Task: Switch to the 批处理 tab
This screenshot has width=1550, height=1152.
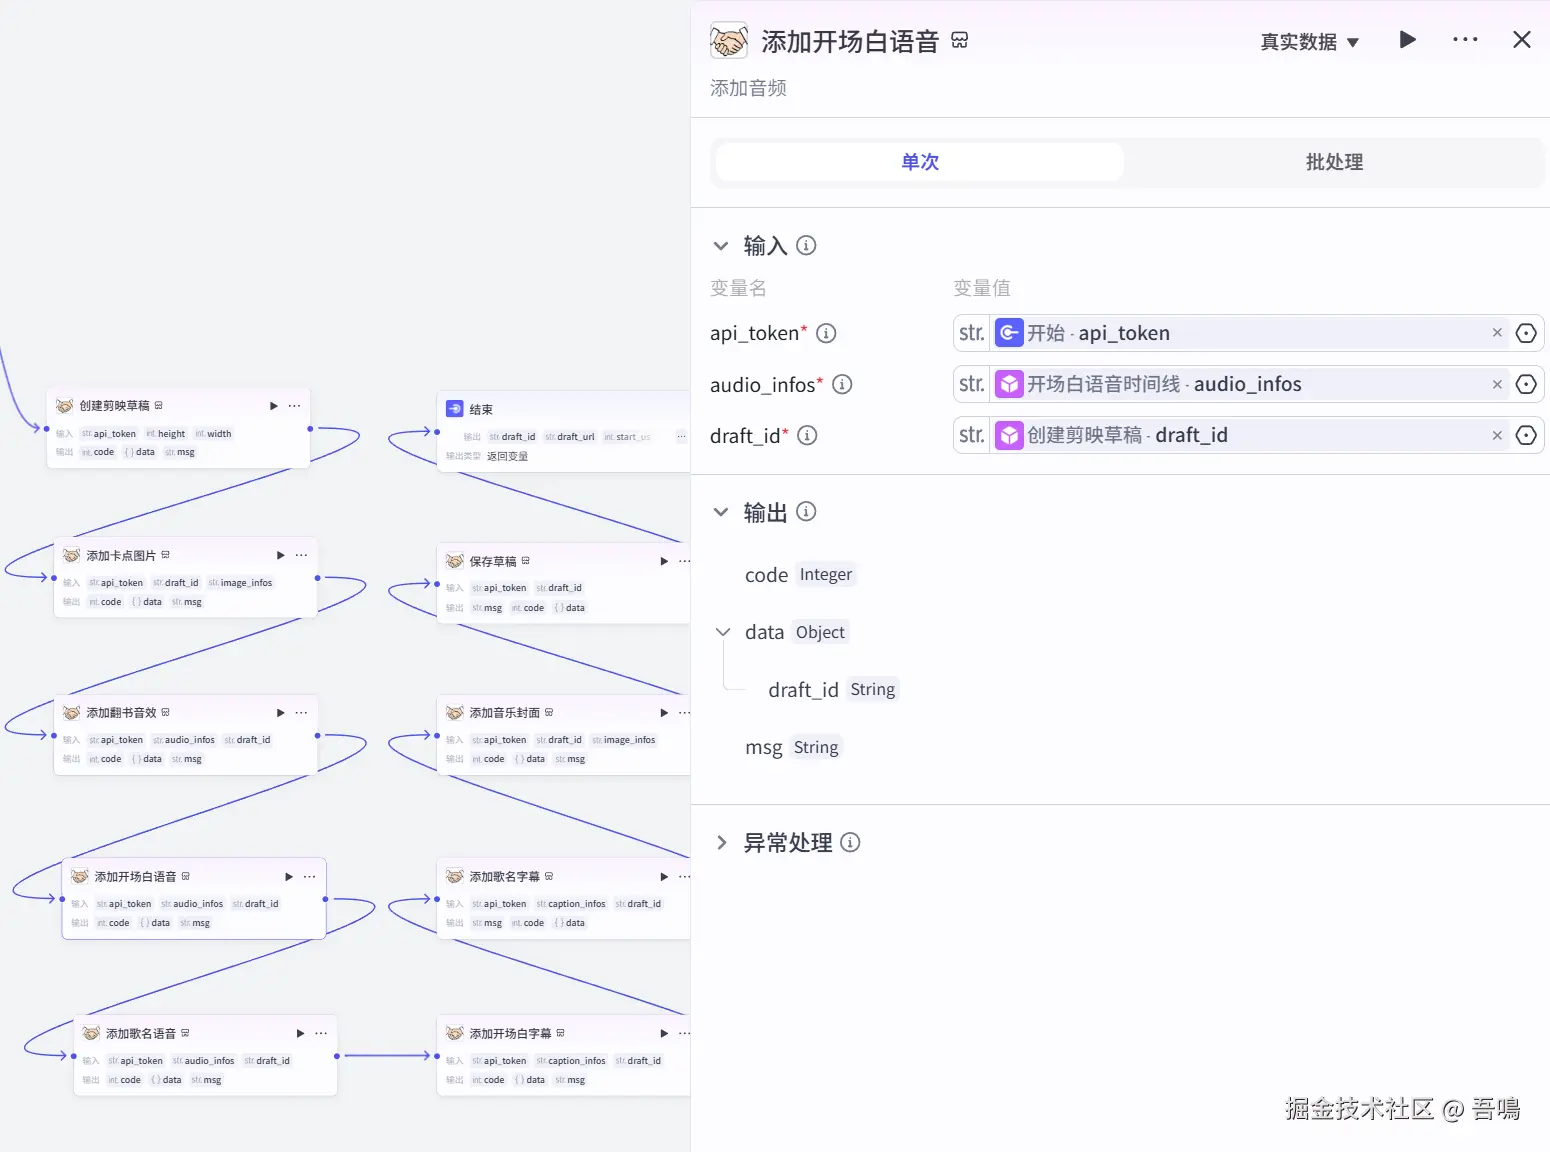Action: coord(1334,162)
